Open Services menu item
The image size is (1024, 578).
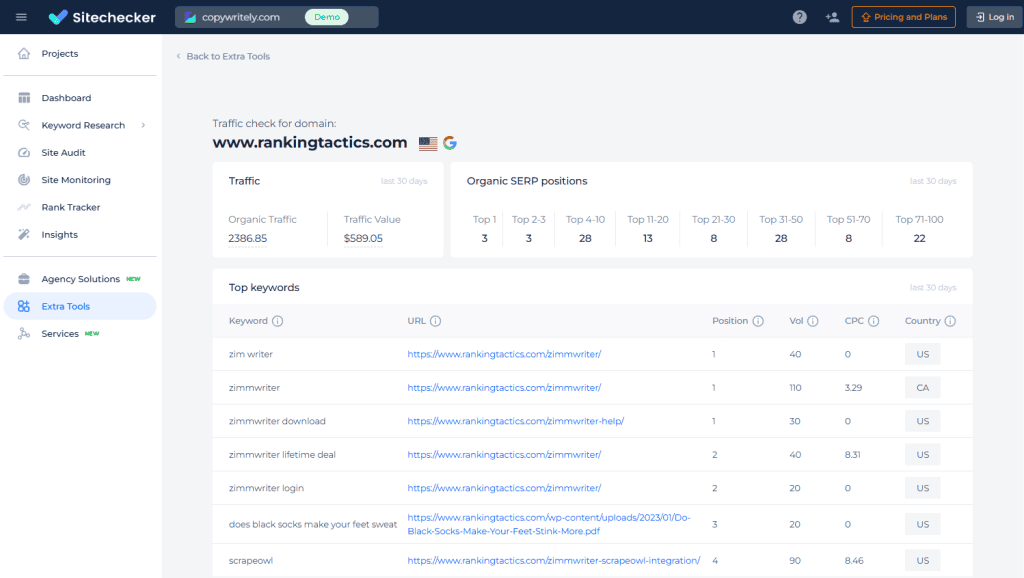[60, 334]
